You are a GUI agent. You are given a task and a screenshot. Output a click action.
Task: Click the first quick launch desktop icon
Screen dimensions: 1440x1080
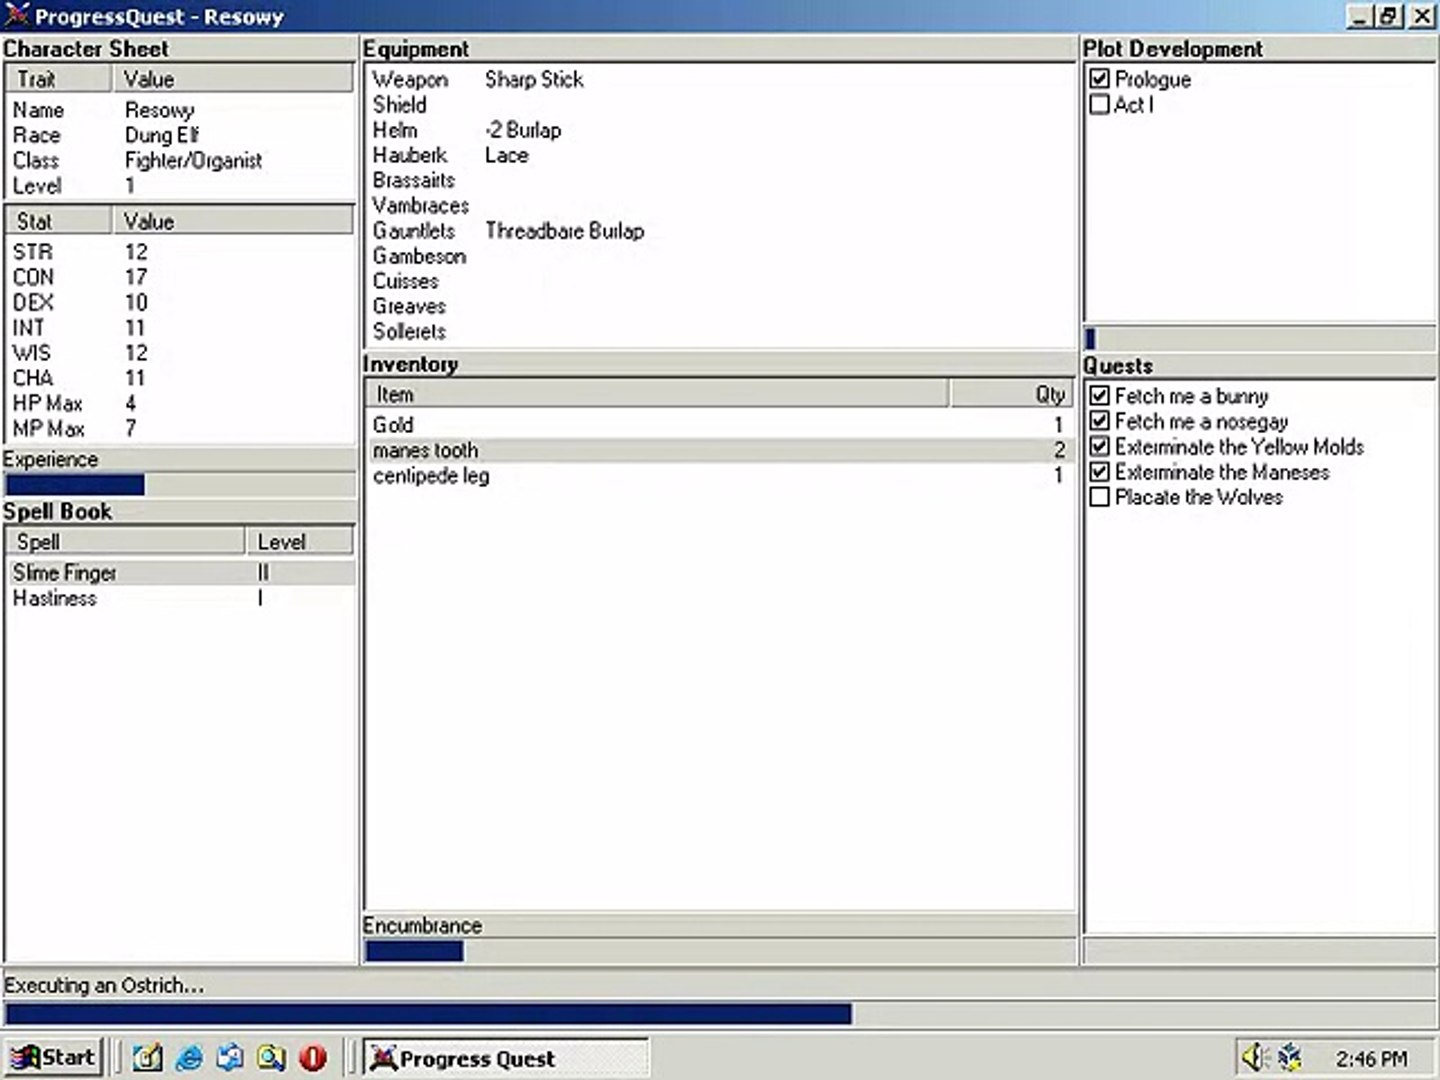(x=147, y=1057)
